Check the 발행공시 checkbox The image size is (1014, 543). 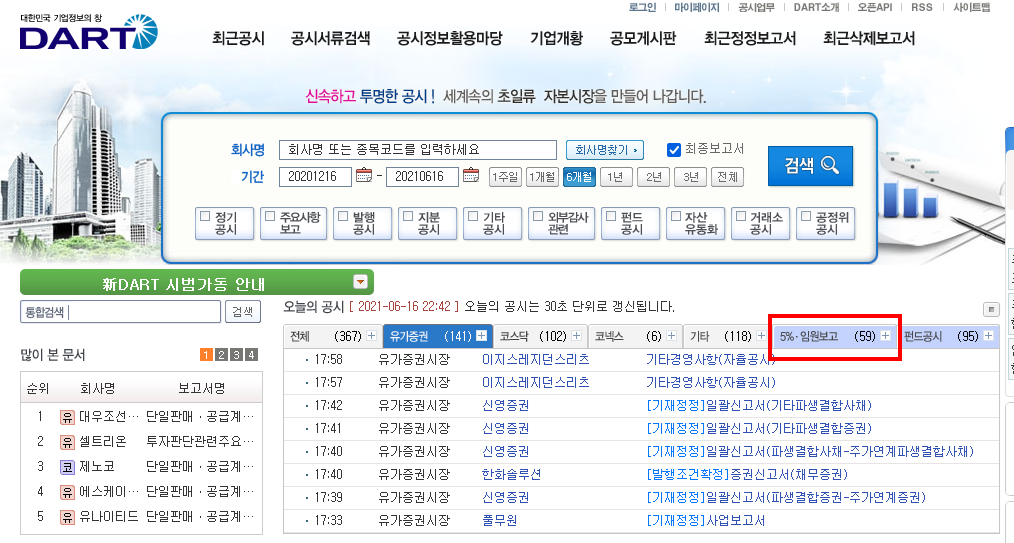click(x=343, y=216)
